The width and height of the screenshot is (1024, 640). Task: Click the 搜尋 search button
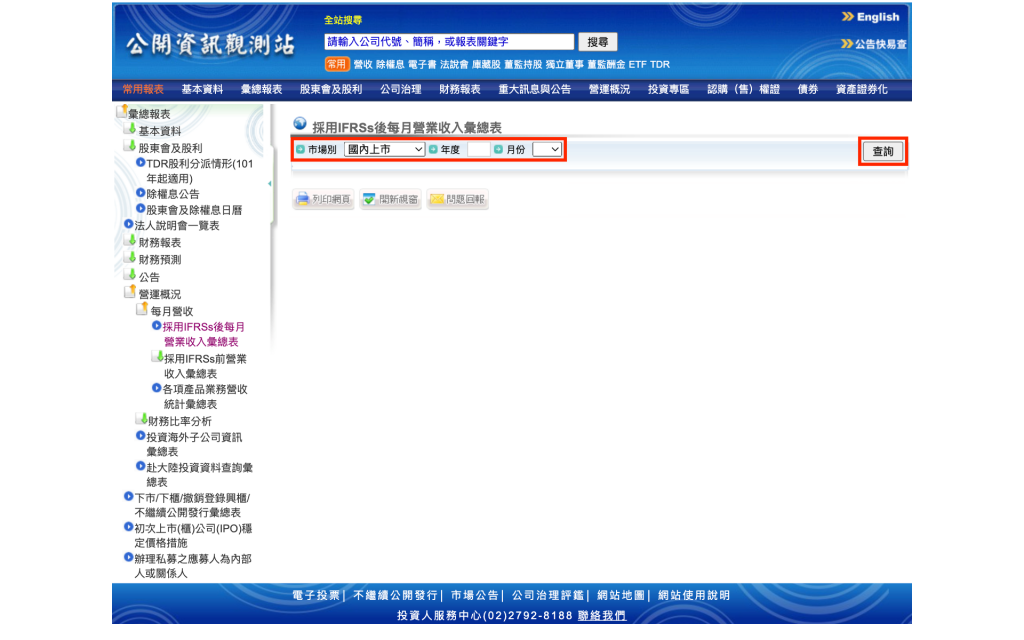click(x=598, y=42)
